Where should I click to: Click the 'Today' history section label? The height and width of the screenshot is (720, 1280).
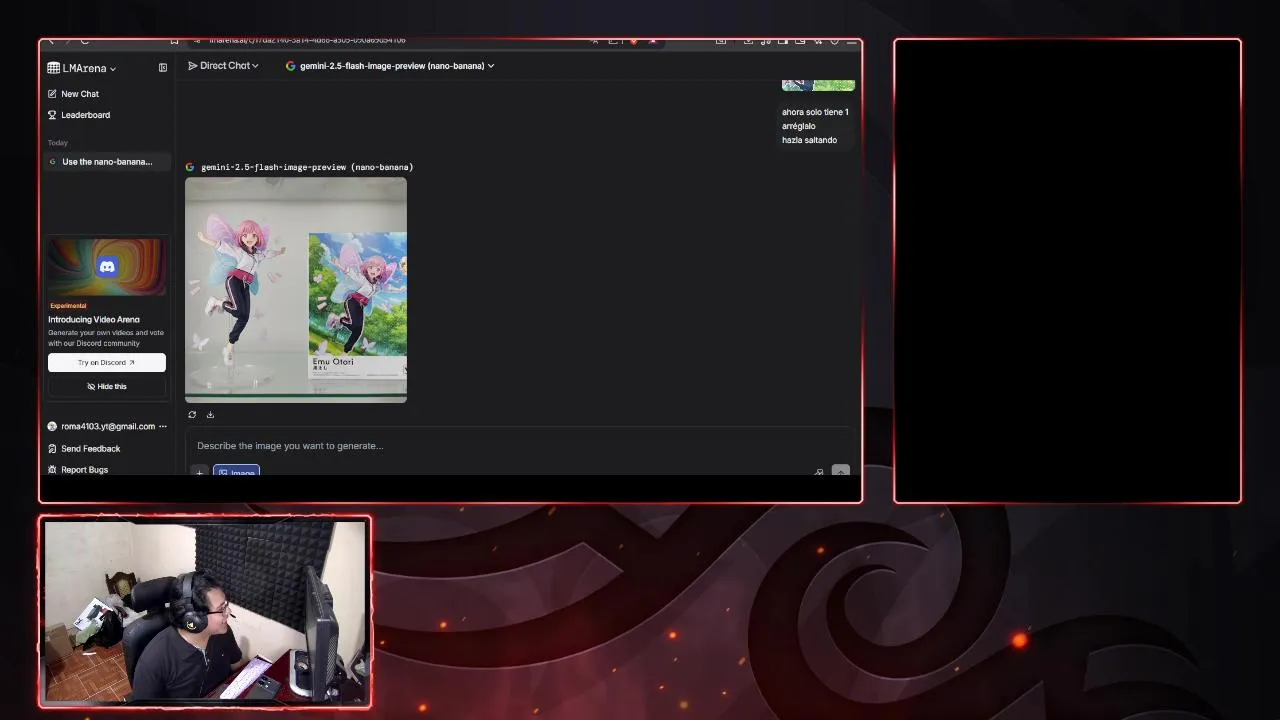click(x=58, y=143)
